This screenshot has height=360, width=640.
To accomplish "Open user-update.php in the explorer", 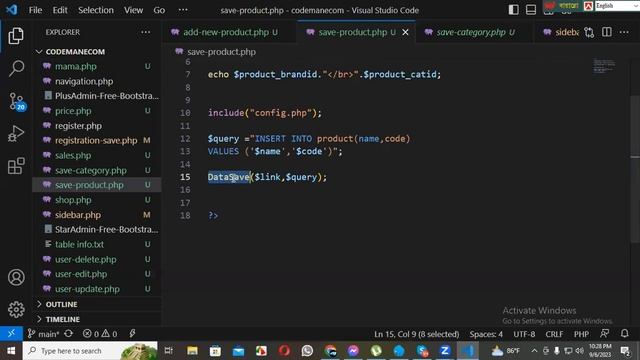I will (x=87, y=289).
